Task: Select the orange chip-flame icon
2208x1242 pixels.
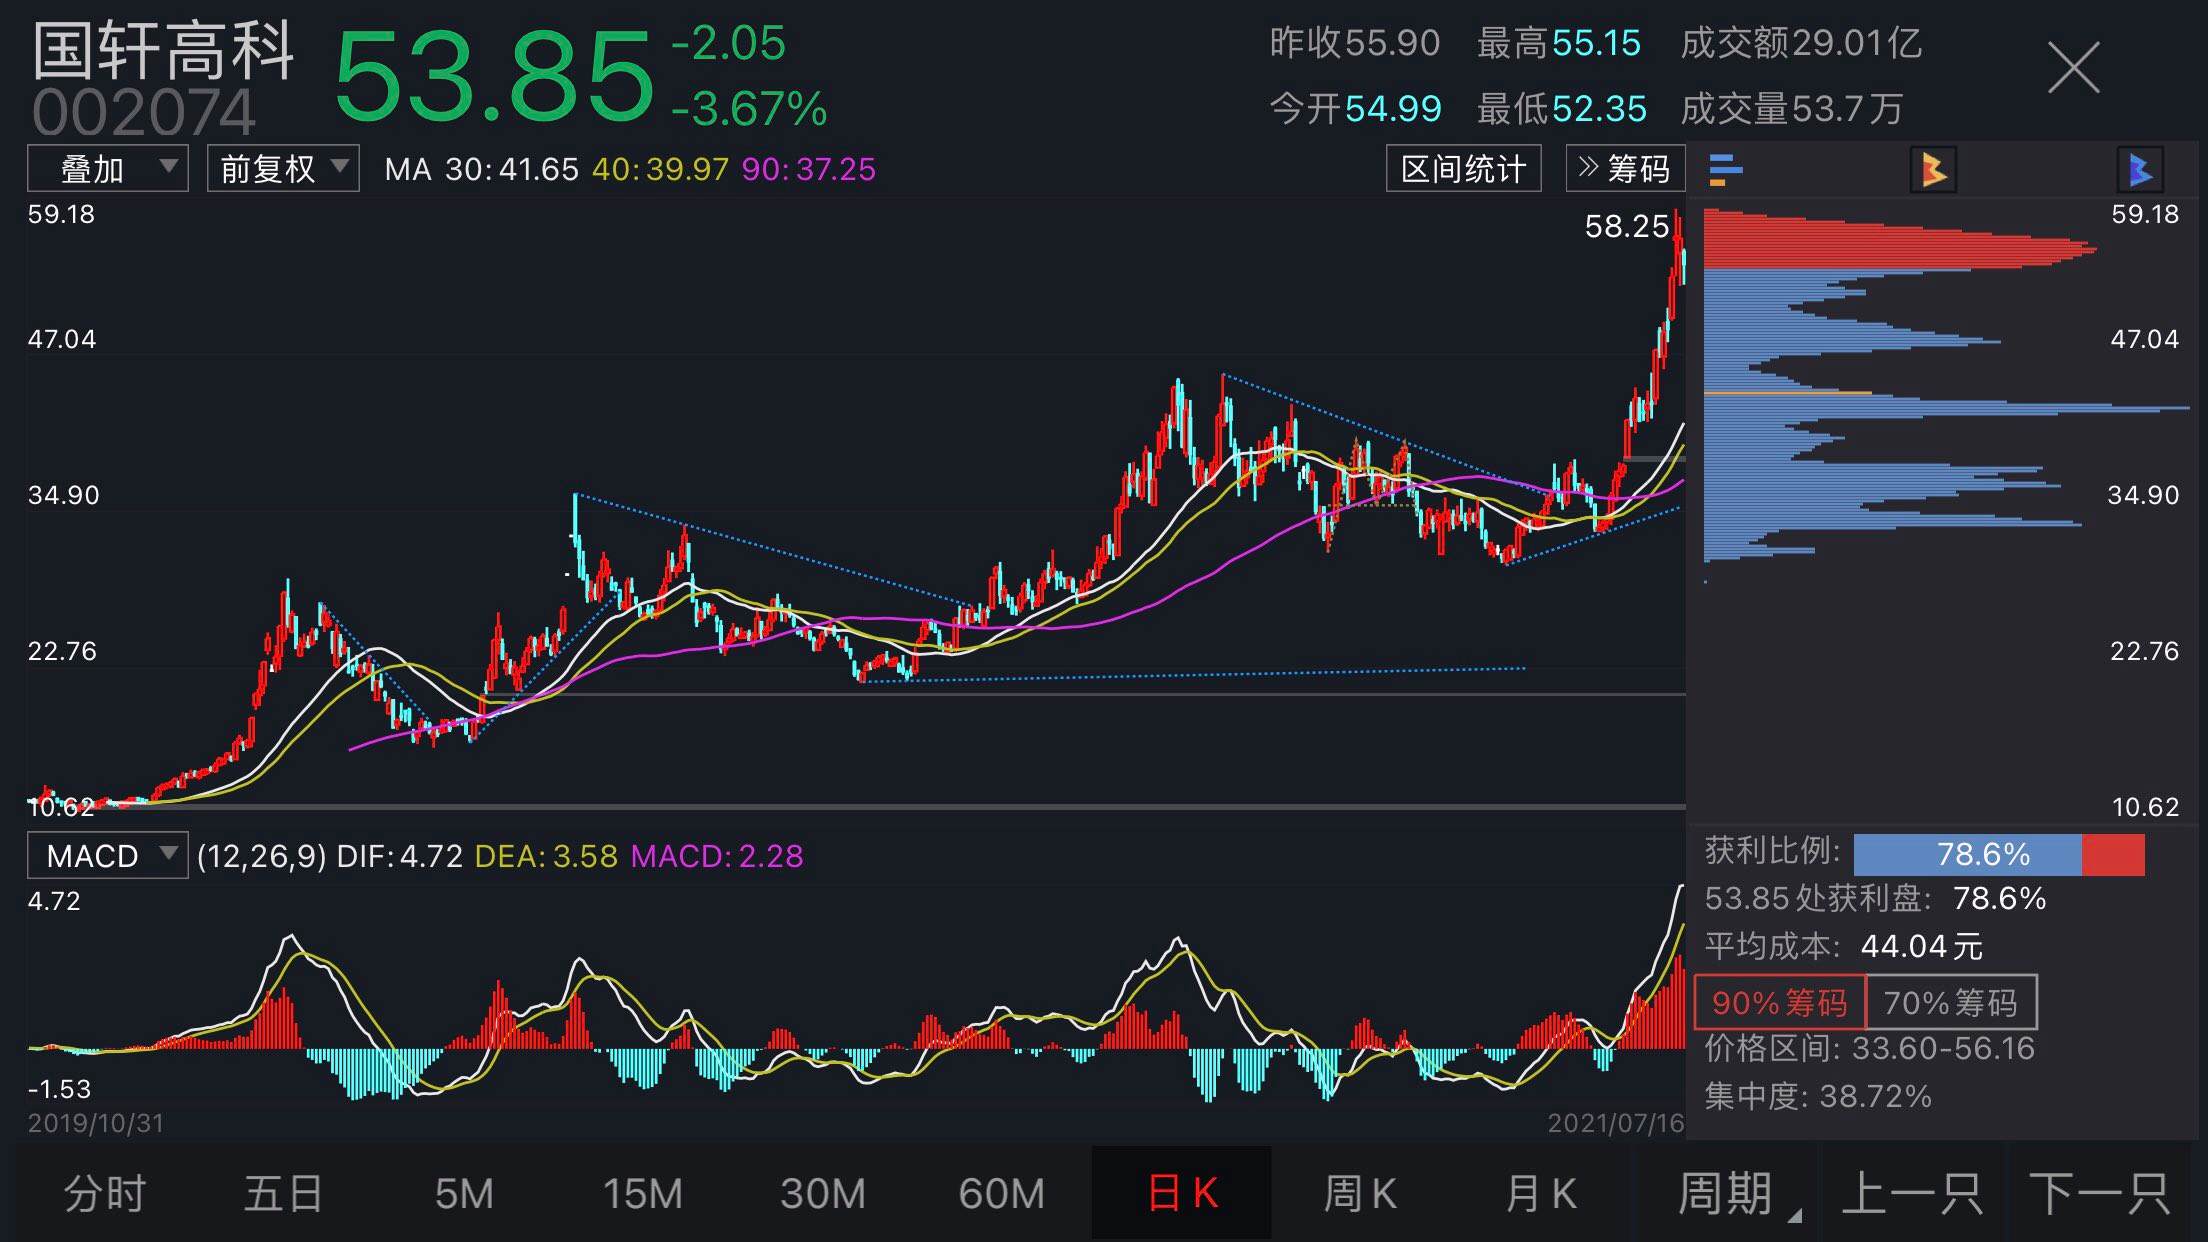Action: [x=1933, y=169]
